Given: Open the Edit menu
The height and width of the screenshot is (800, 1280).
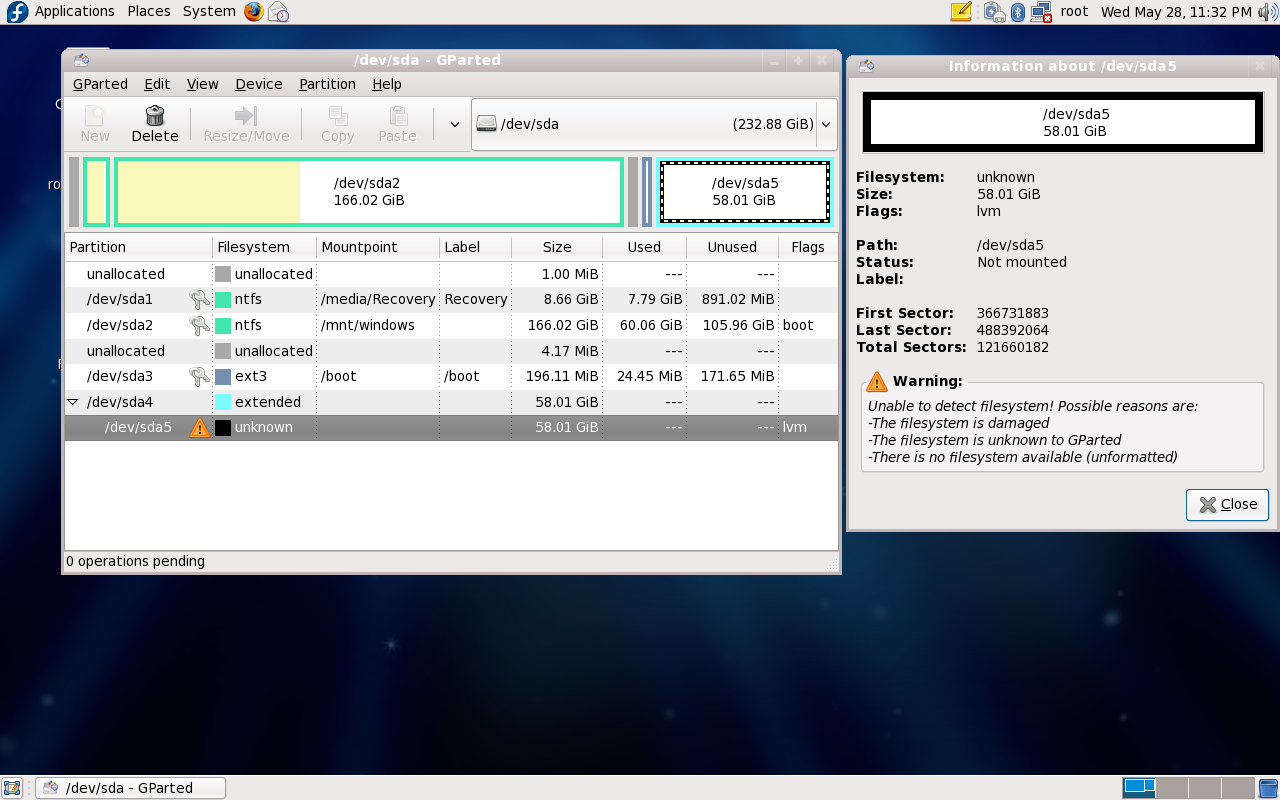Looking at the screenshot, I should (157, 84).
